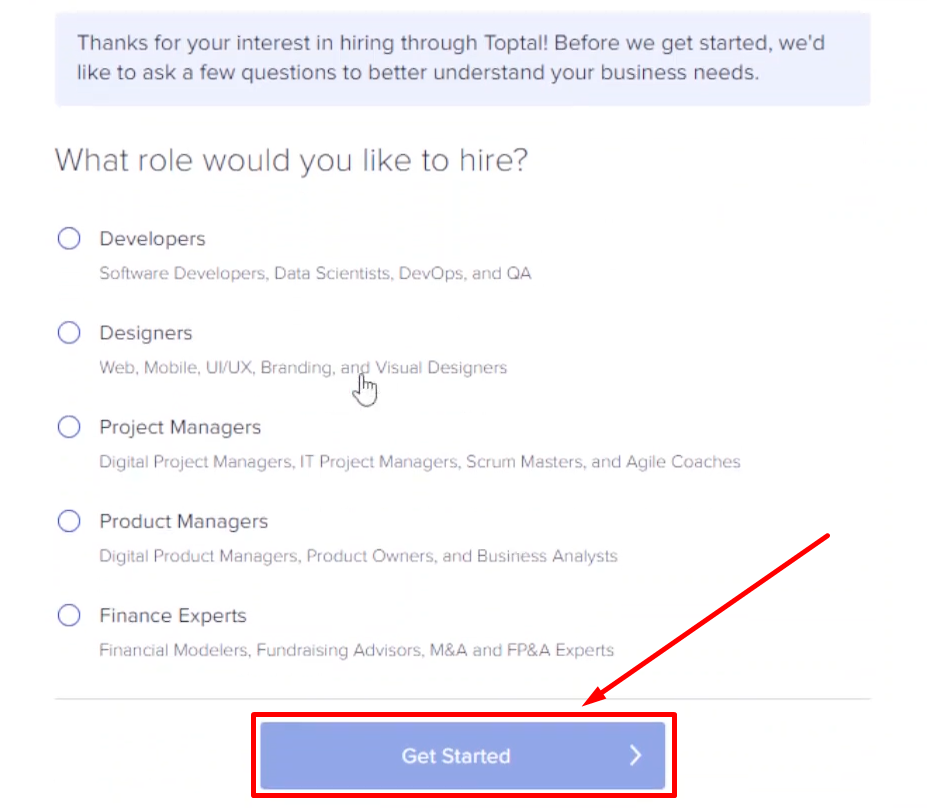Click the Product Managers role label
Image resolution: width=927 pixels, height=808 pixels.
(x=183, y=520)
